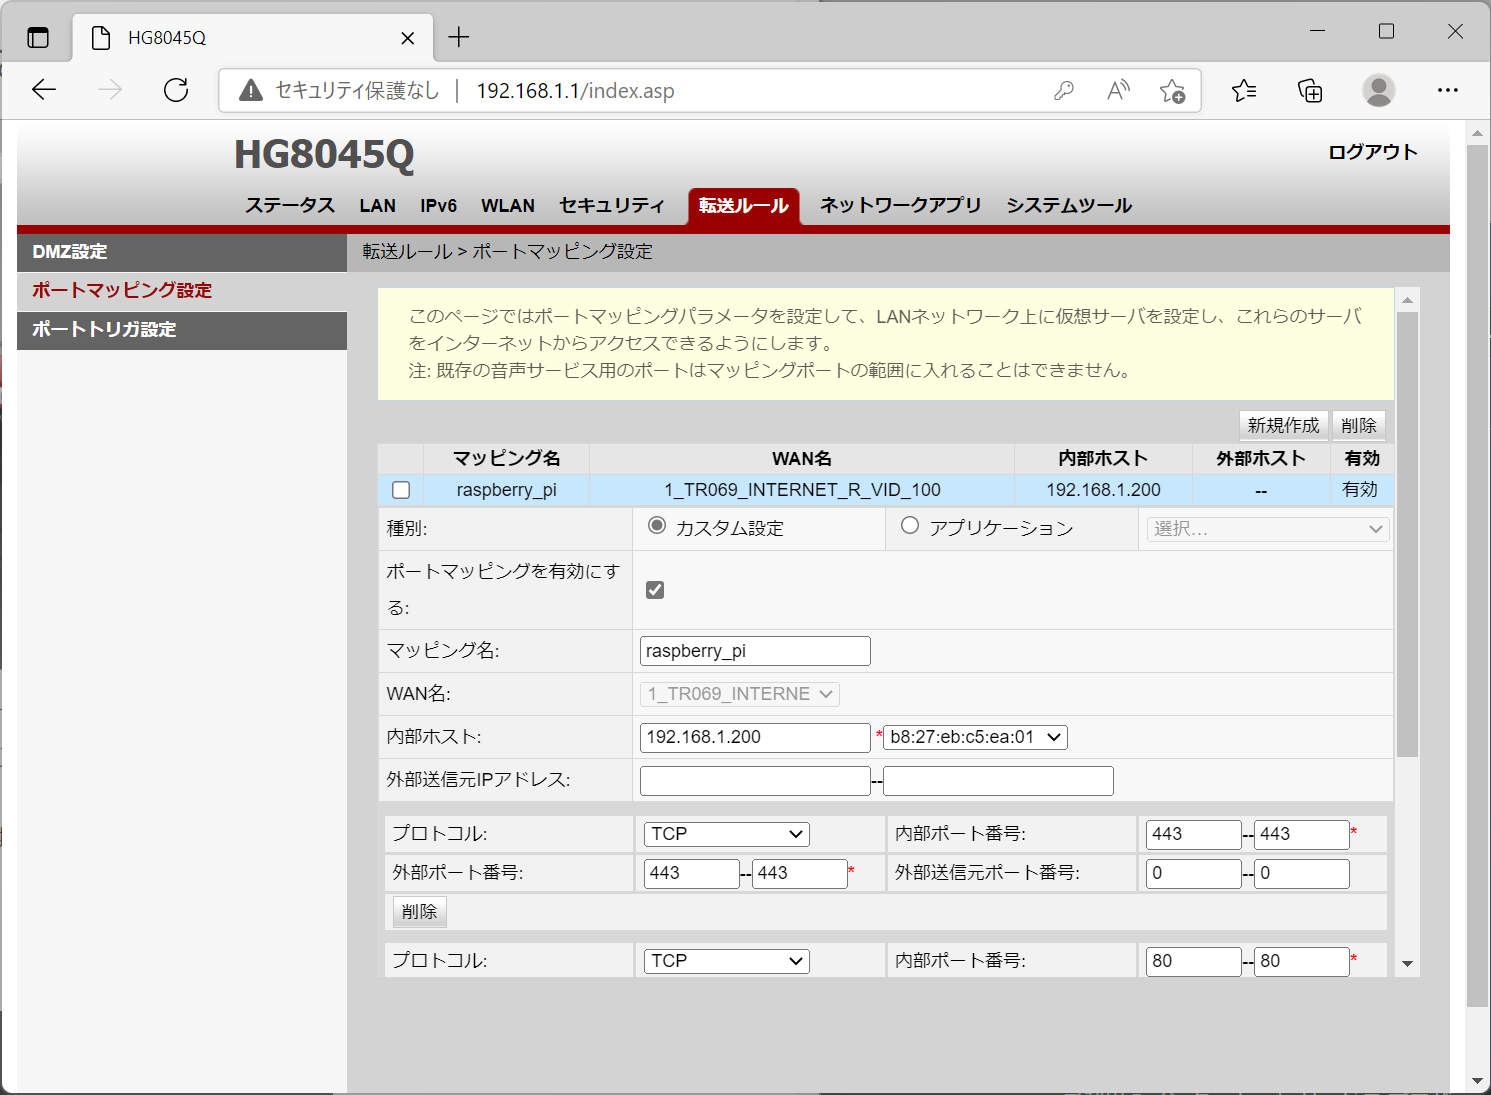Click the マッピング名 column header
The height and width of the screenshot is (1095, 1491).
pos(507,459)
